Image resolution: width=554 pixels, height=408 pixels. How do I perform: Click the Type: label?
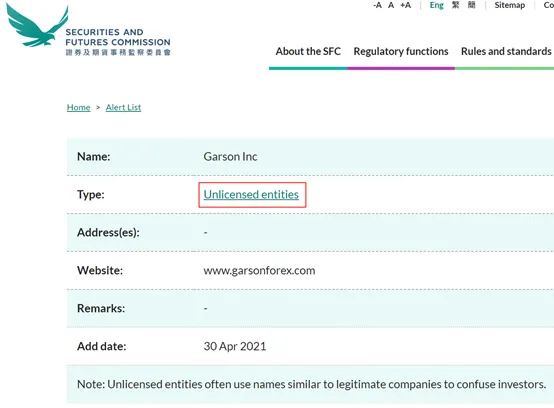tap(91, 195)
